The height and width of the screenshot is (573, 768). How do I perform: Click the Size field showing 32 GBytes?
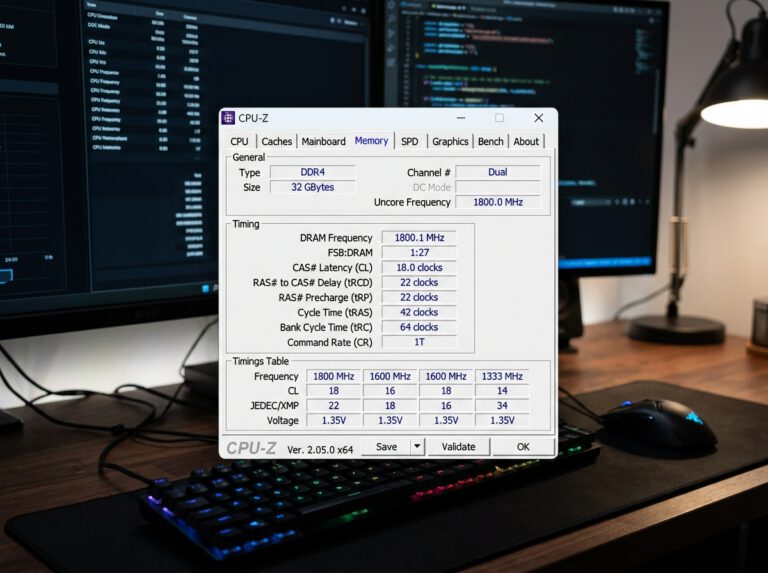coord(312,187)
